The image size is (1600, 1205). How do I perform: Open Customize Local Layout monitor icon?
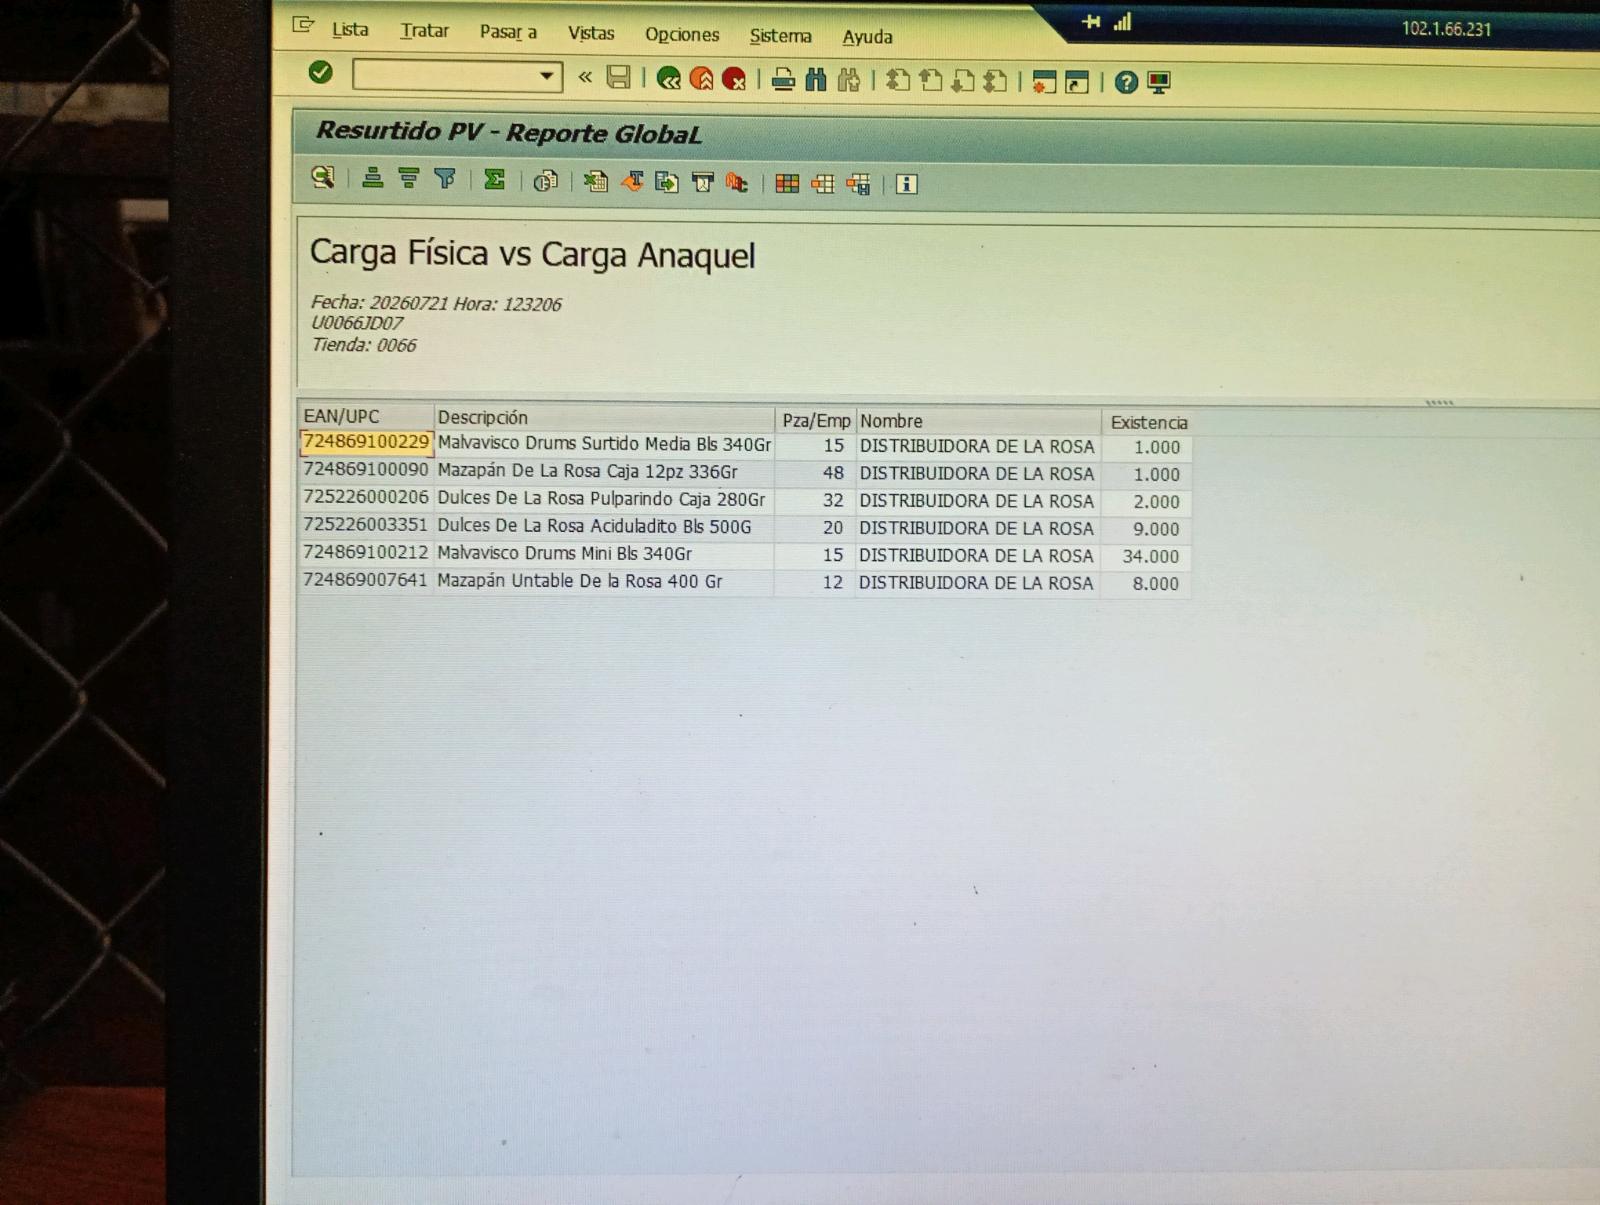[1159, 82]
